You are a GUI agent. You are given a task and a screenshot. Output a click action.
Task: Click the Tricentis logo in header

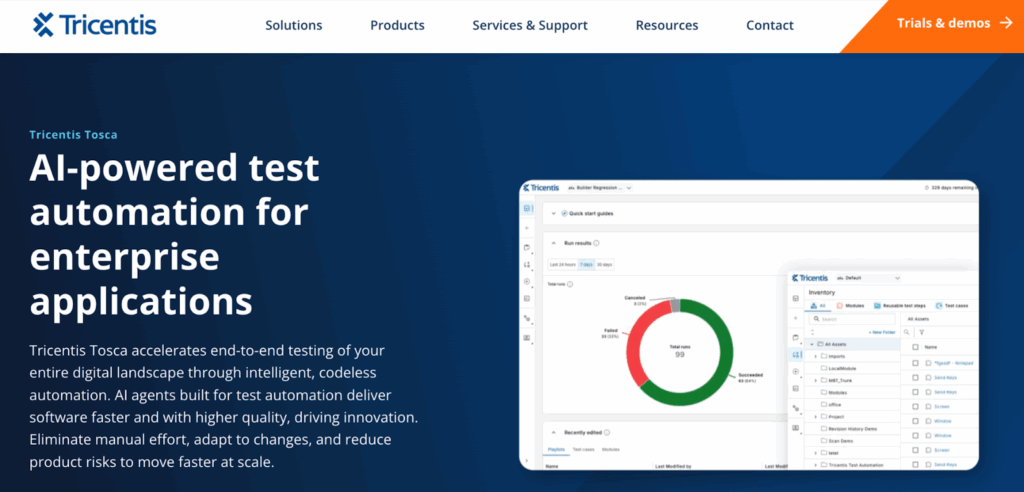point(95,25)
